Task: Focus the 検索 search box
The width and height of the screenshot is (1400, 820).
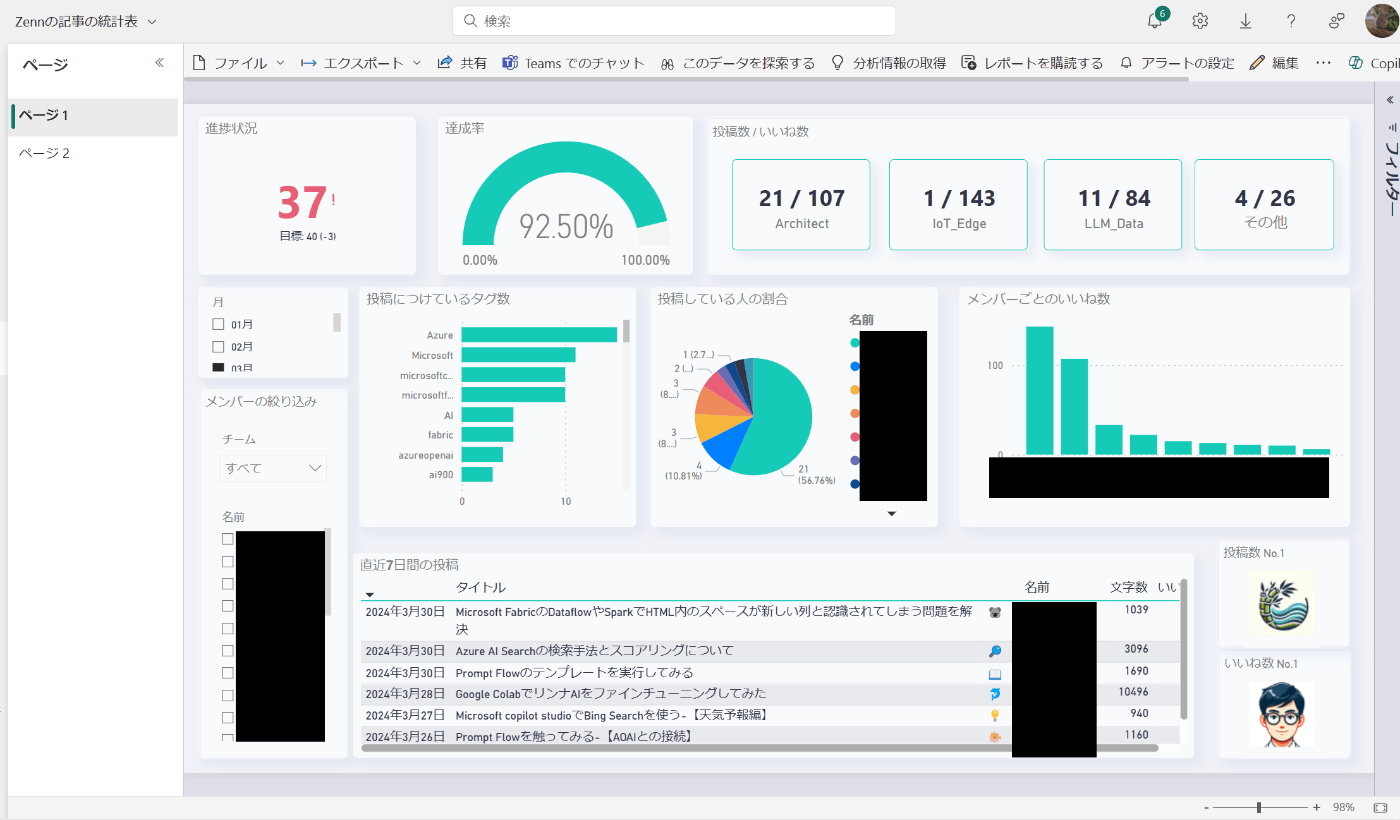Action: (674, 21)
